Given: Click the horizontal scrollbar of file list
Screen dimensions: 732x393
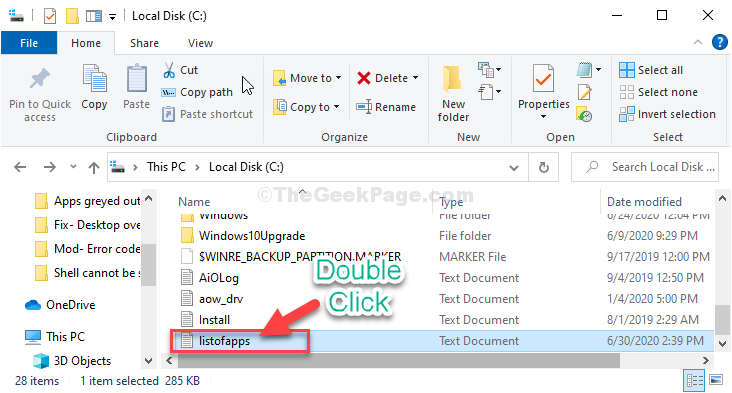Looking at the screenshot, I should click(398, 360).
